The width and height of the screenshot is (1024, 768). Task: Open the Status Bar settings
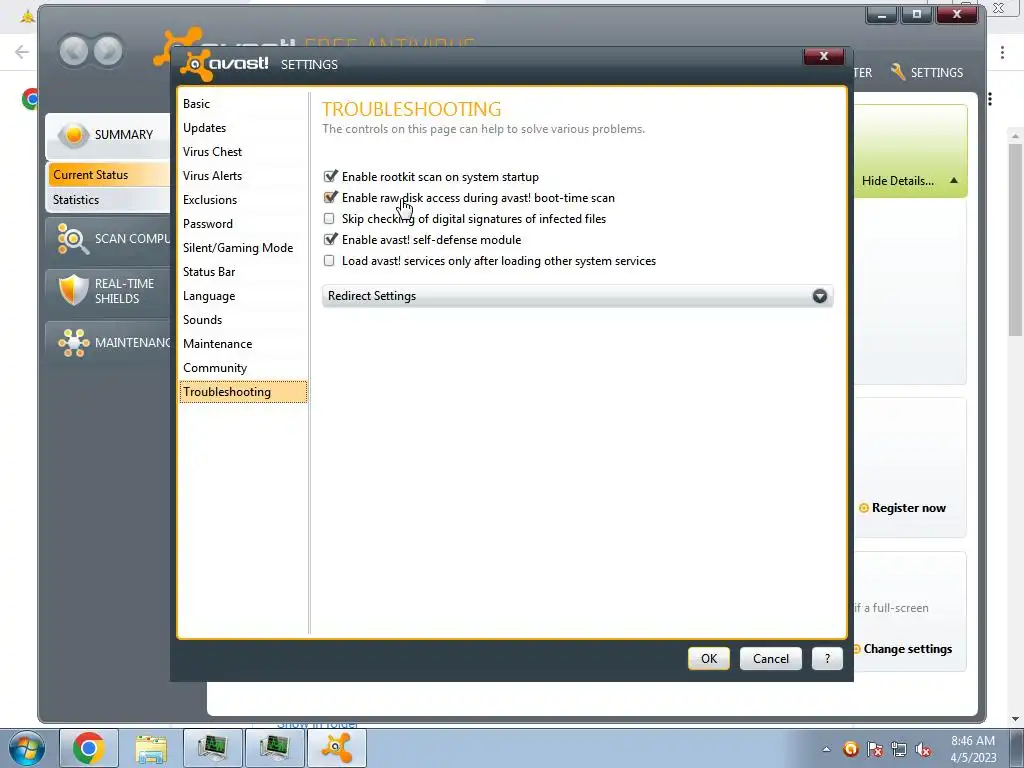click(209, 272)
